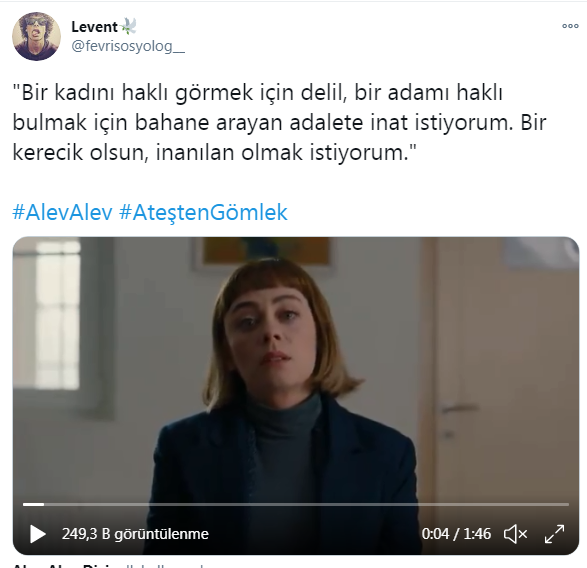Click the video frame showing the woman
Image resolution: width=587 pixels, height=568 pixels.
tap(296, 374)
